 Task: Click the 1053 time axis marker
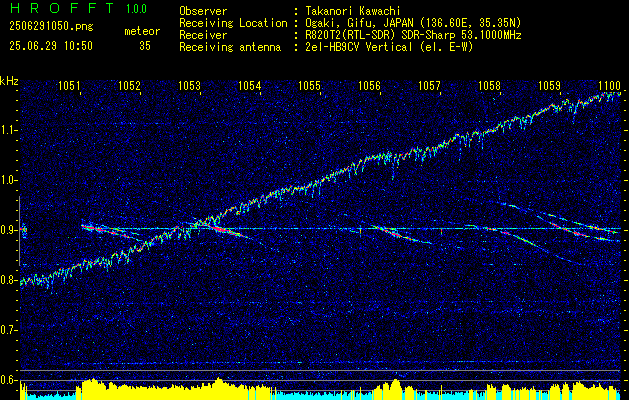click(189, 86)
